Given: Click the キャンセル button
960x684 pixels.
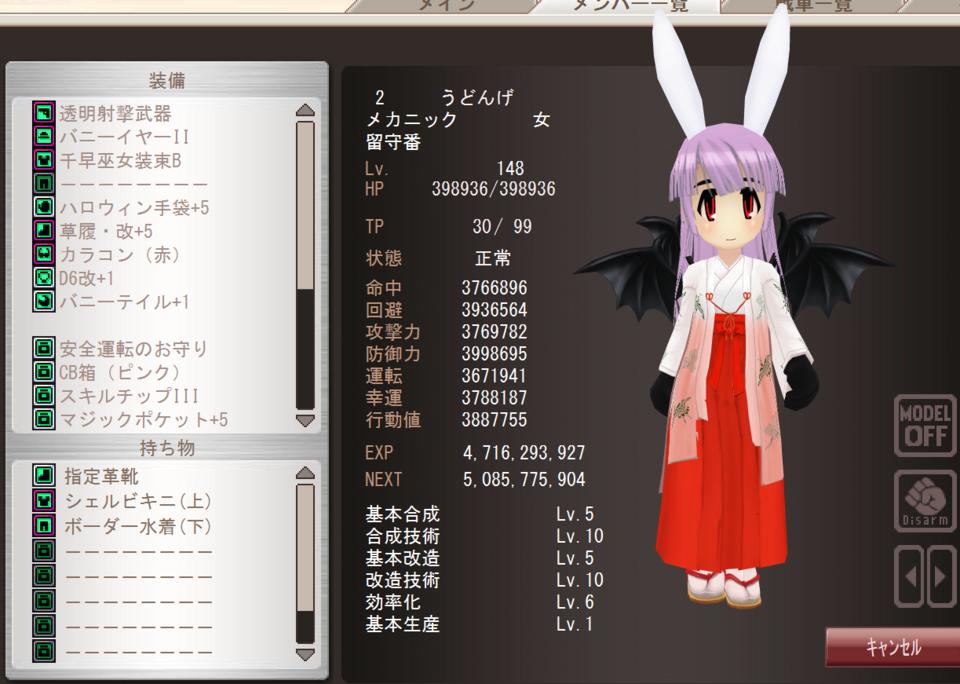Looking at the screenshot, I should click(893, 647).
